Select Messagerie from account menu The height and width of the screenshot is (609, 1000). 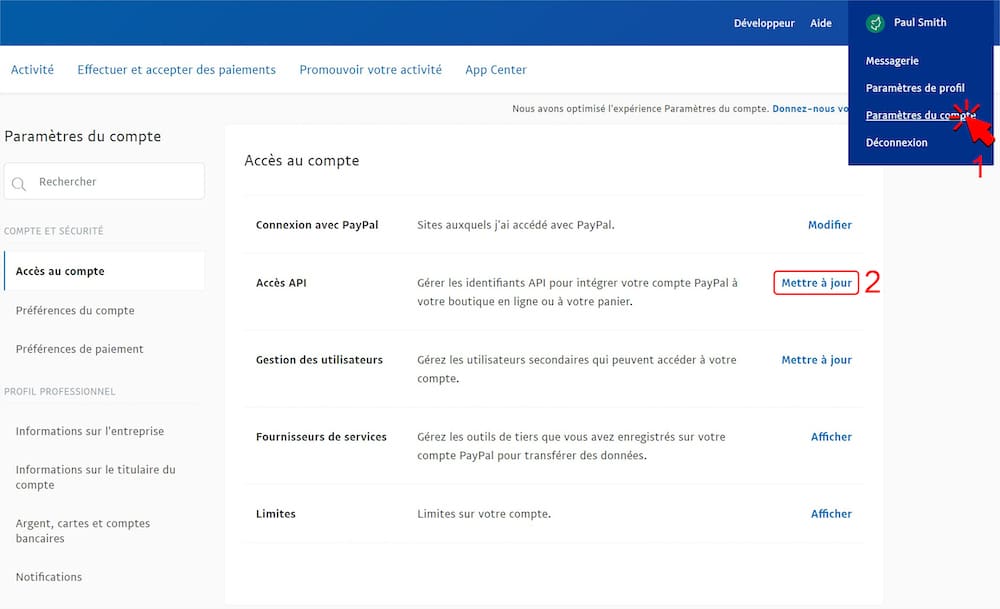(892, 61)
